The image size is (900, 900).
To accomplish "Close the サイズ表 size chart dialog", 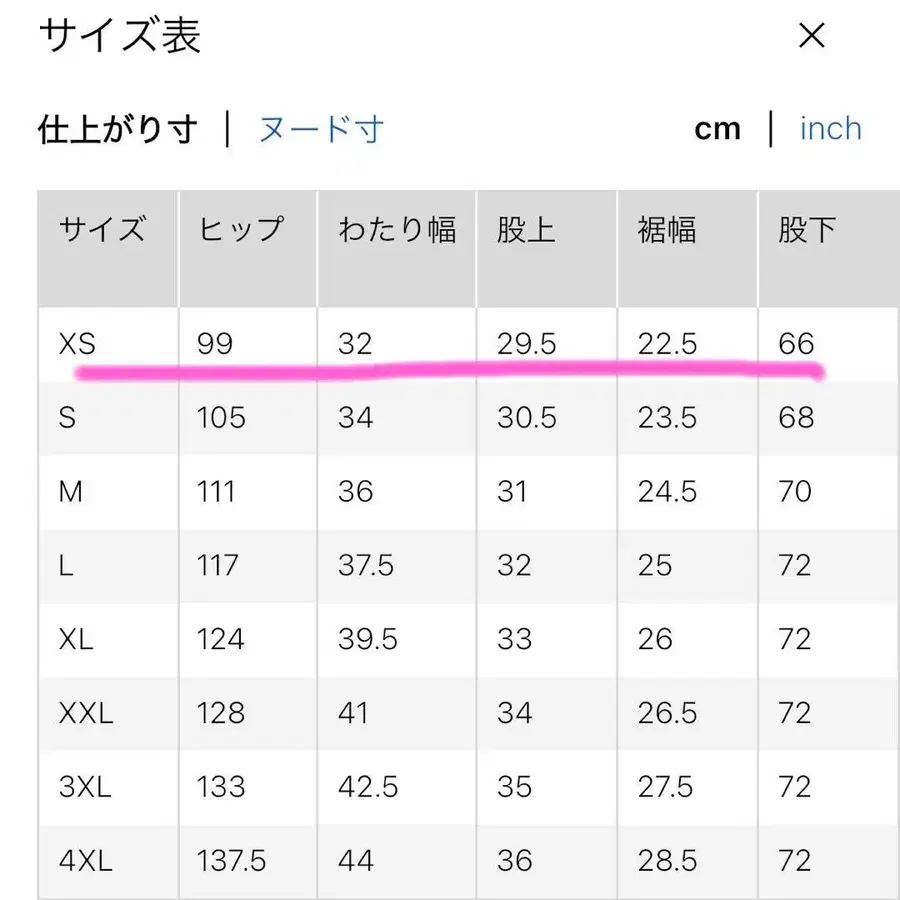I will (812, 36).
